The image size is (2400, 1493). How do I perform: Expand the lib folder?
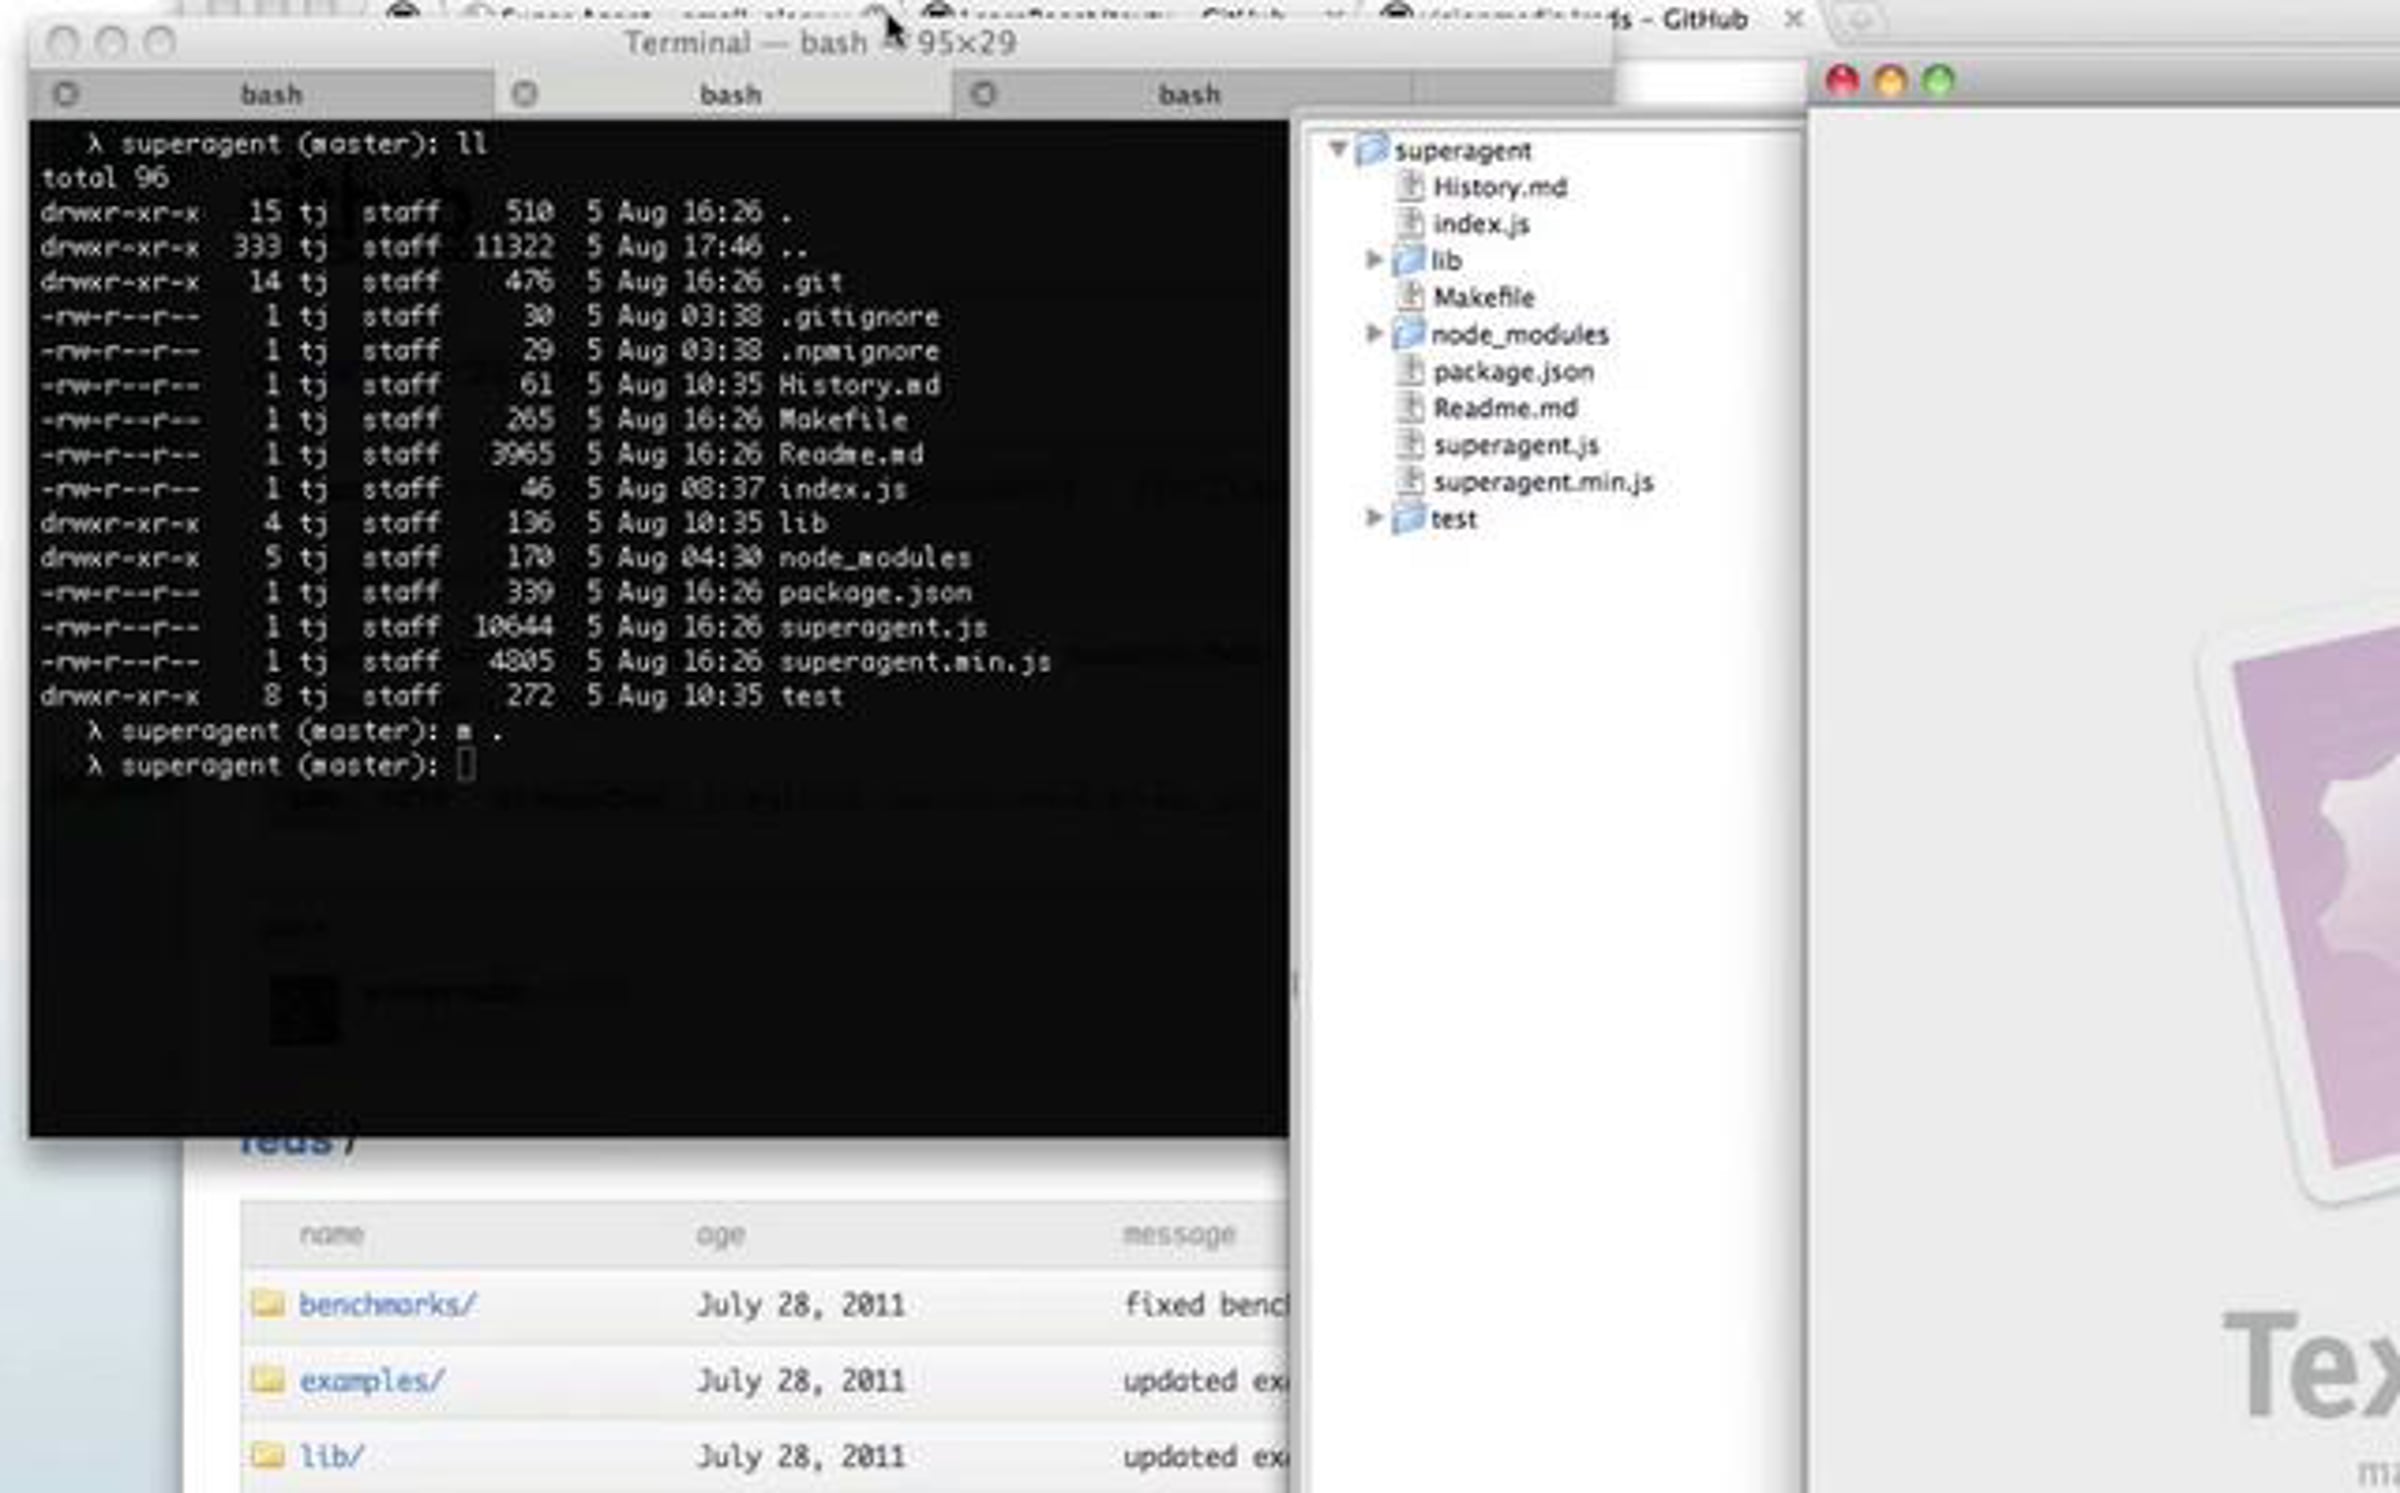pyautogui.click(x=1374, y=259)
